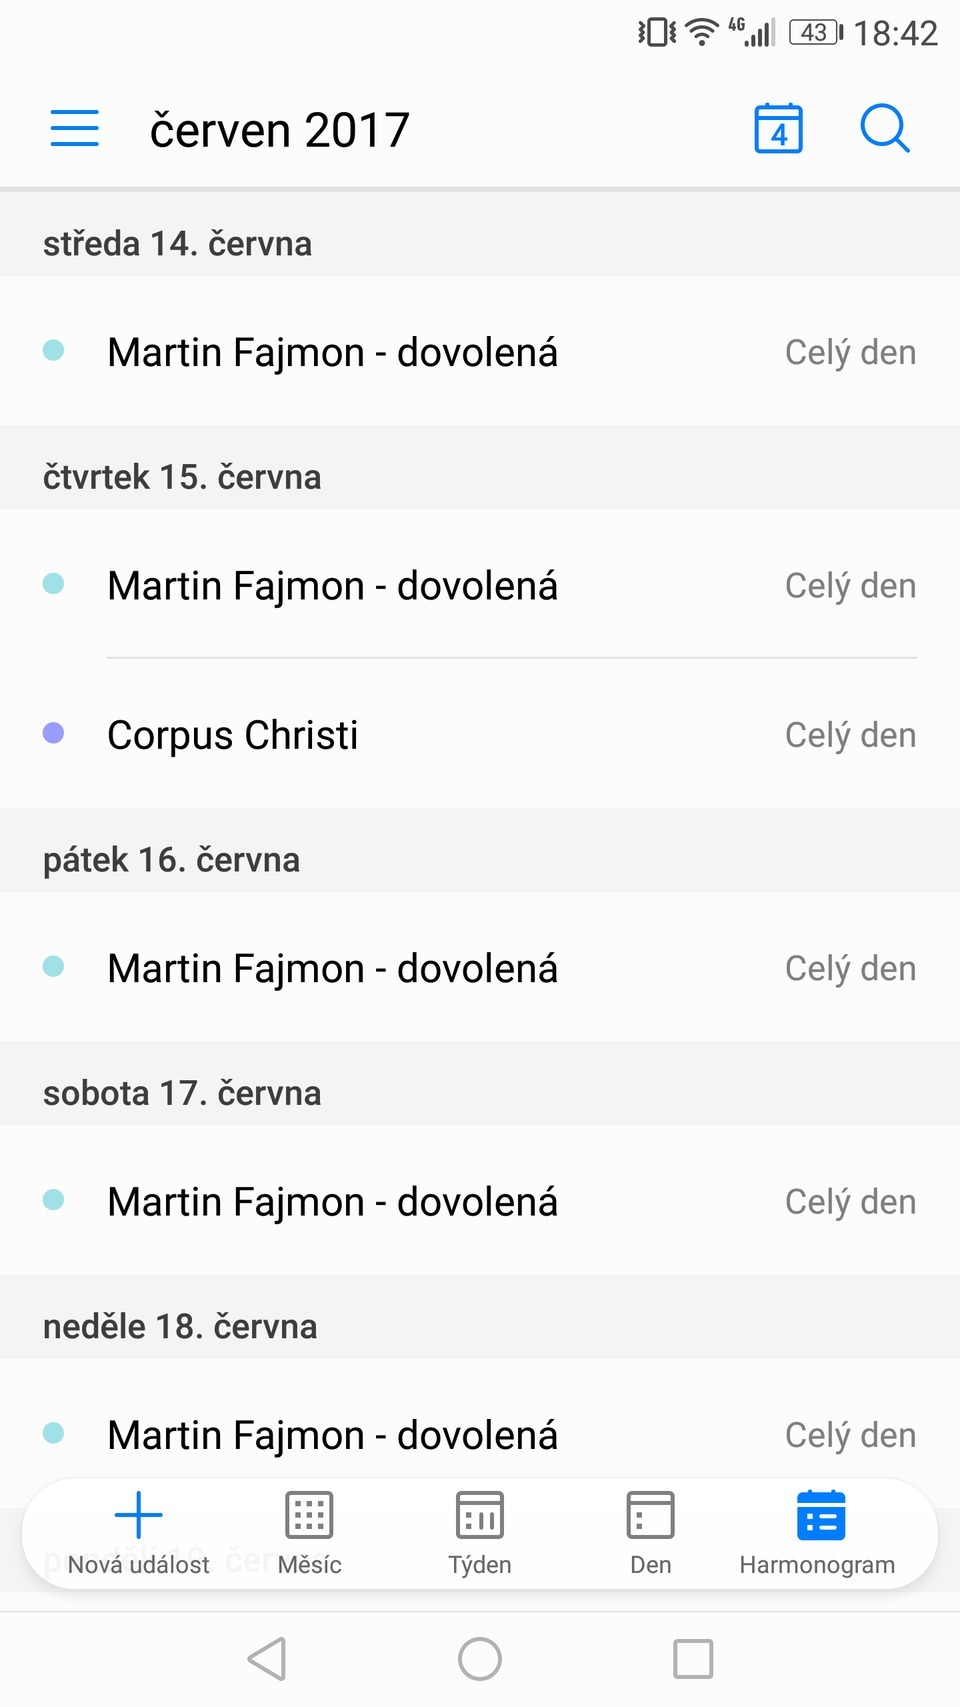Open dovolená event on neděle 18. června
The width and height of the screenshot is (960, 1707).
480,1434
